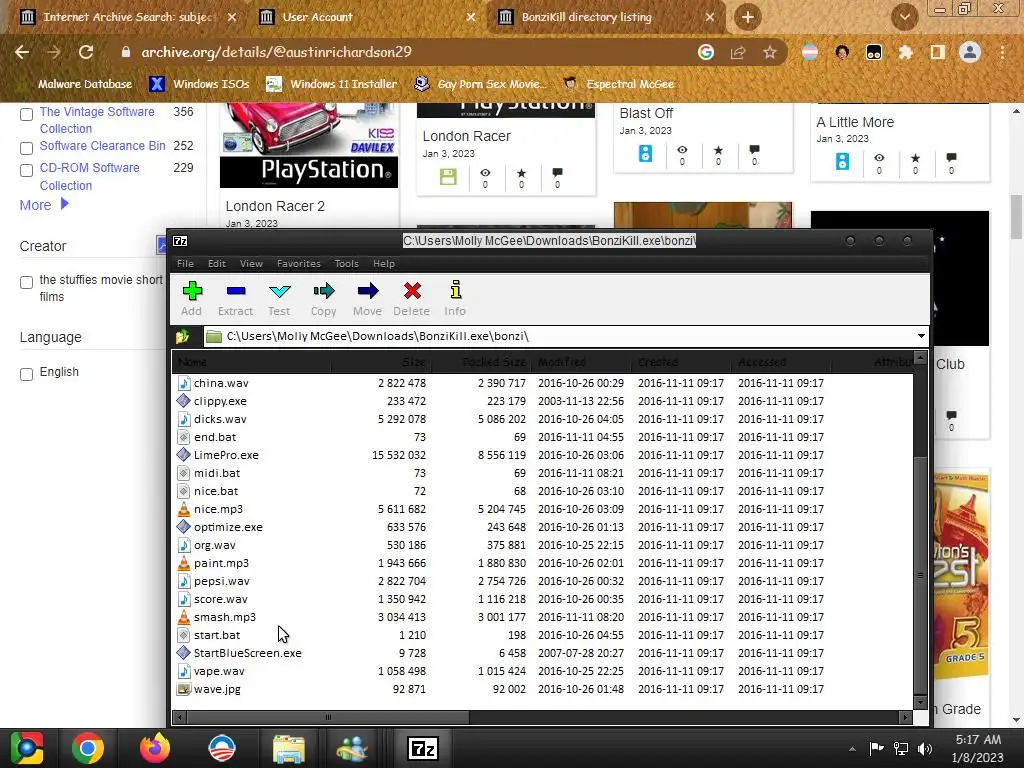Image resolution: width=1024 pixels, height=768 pixels.
Task: Open the 7-Zip Edit menu
Action: tap(217, 264)
